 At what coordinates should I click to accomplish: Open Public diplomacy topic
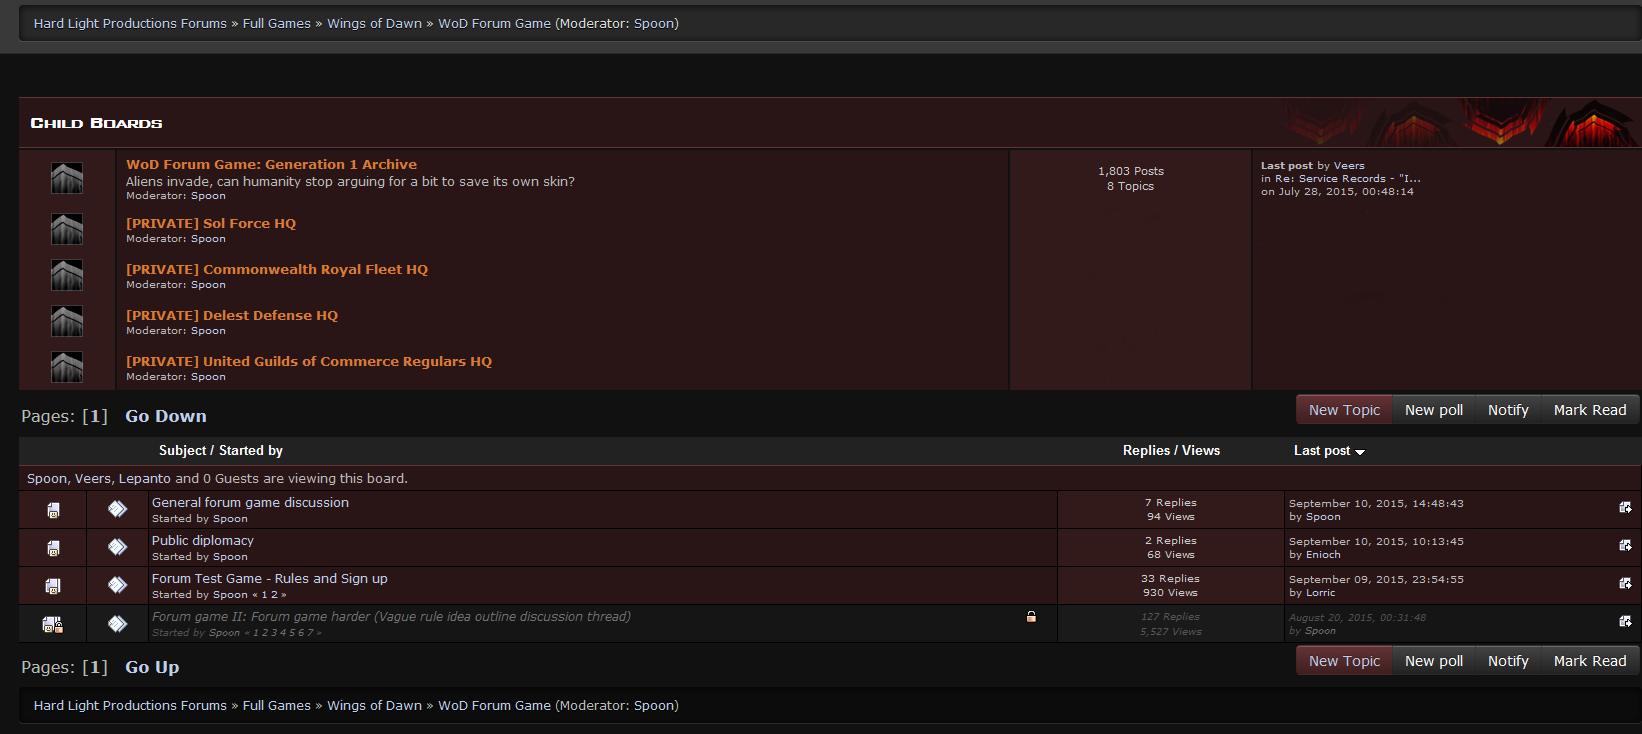click(203, 541)
